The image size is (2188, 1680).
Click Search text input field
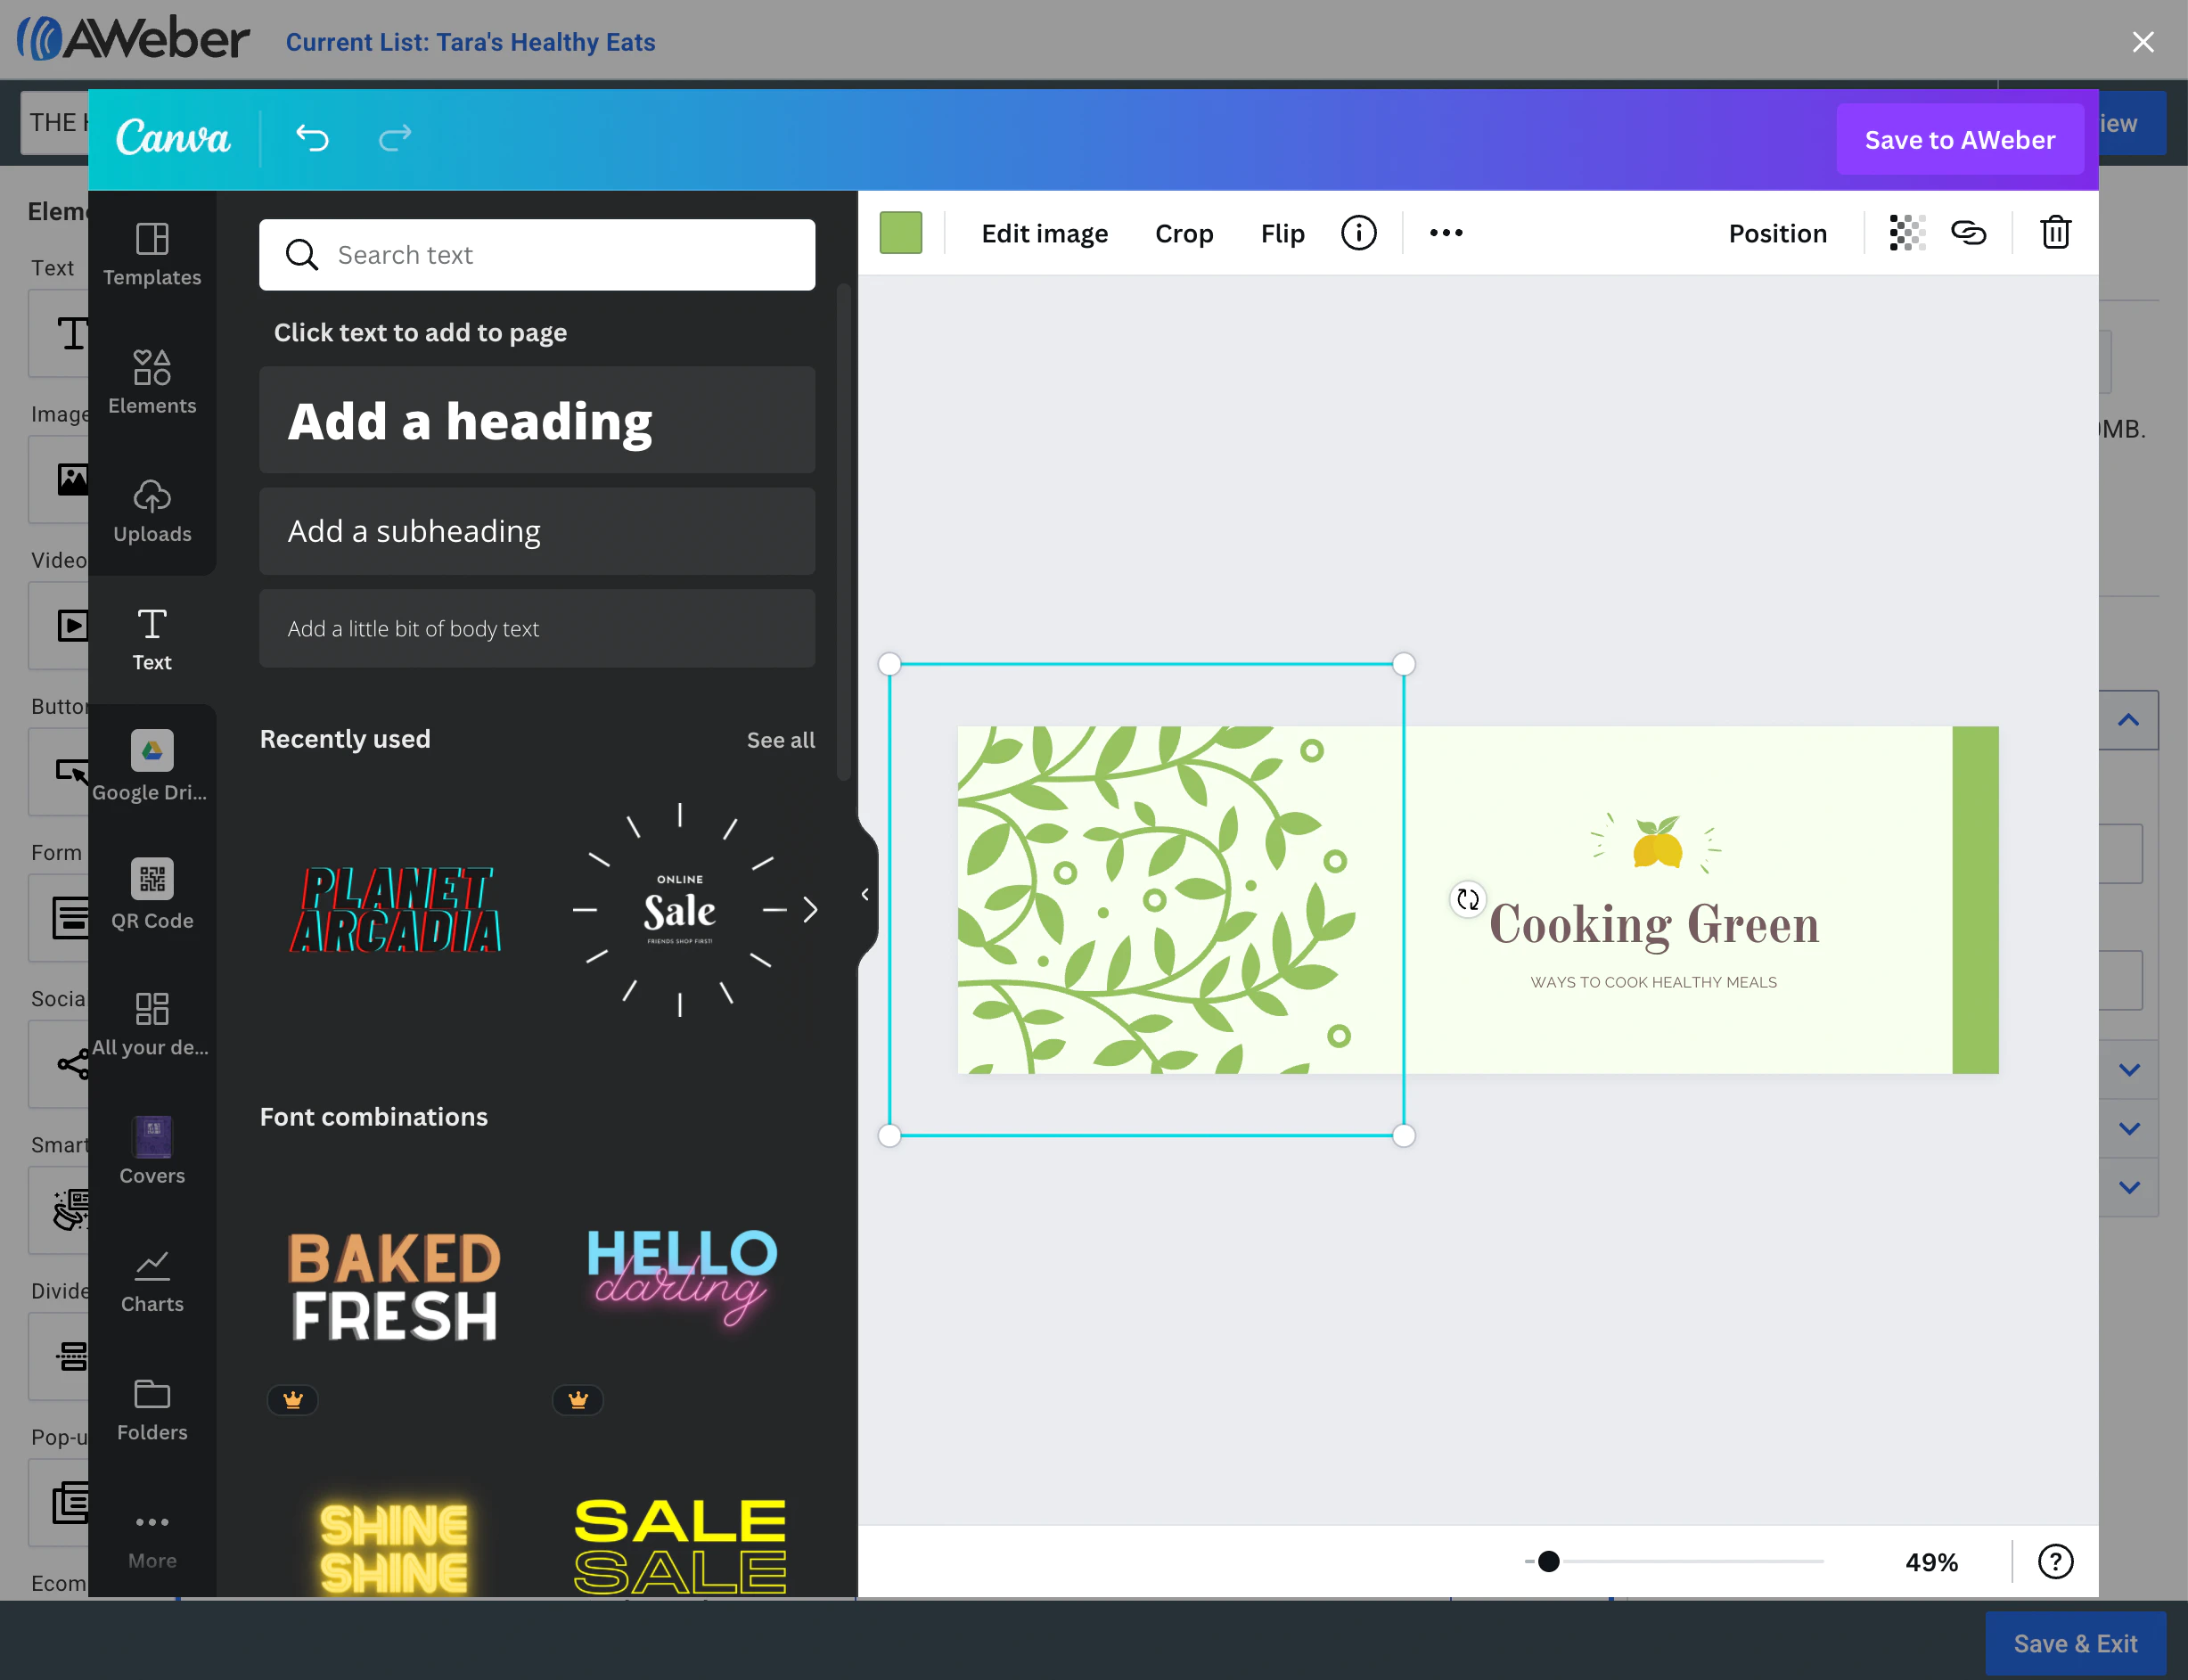tap(537, 254)
